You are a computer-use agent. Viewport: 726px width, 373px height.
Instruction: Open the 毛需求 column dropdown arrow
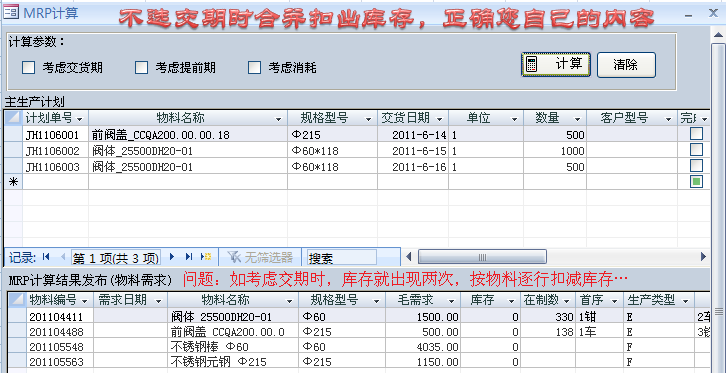pos(451,301)
